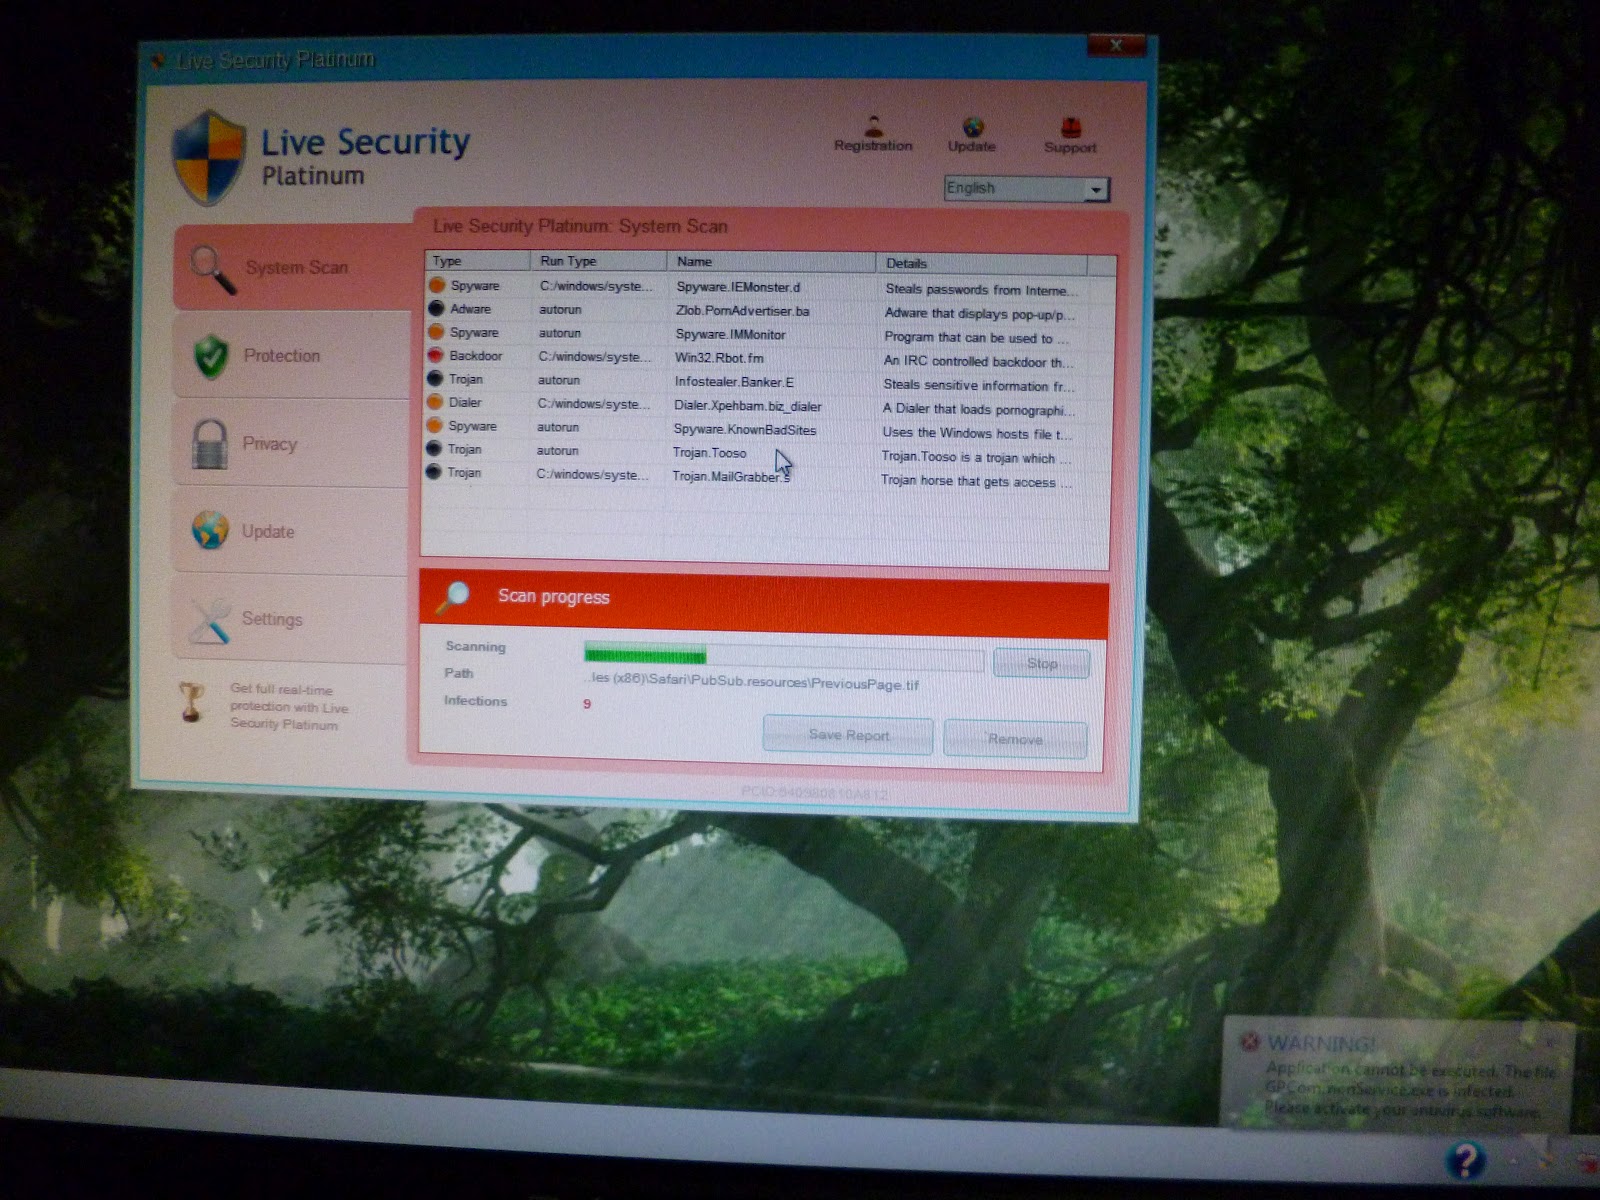This screenshot has height=1200, width=1600.
Task: Close the Live Security Platinum window
Action: 1116,45
